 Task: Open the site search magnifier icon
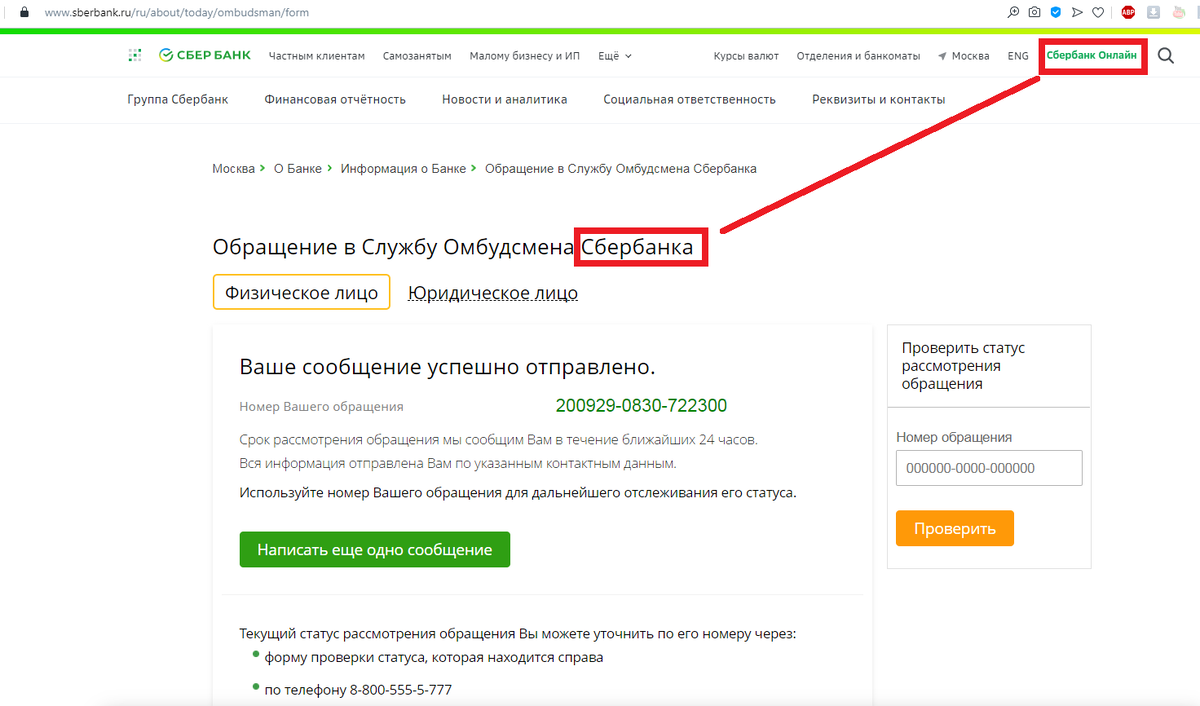[1165, 56]
